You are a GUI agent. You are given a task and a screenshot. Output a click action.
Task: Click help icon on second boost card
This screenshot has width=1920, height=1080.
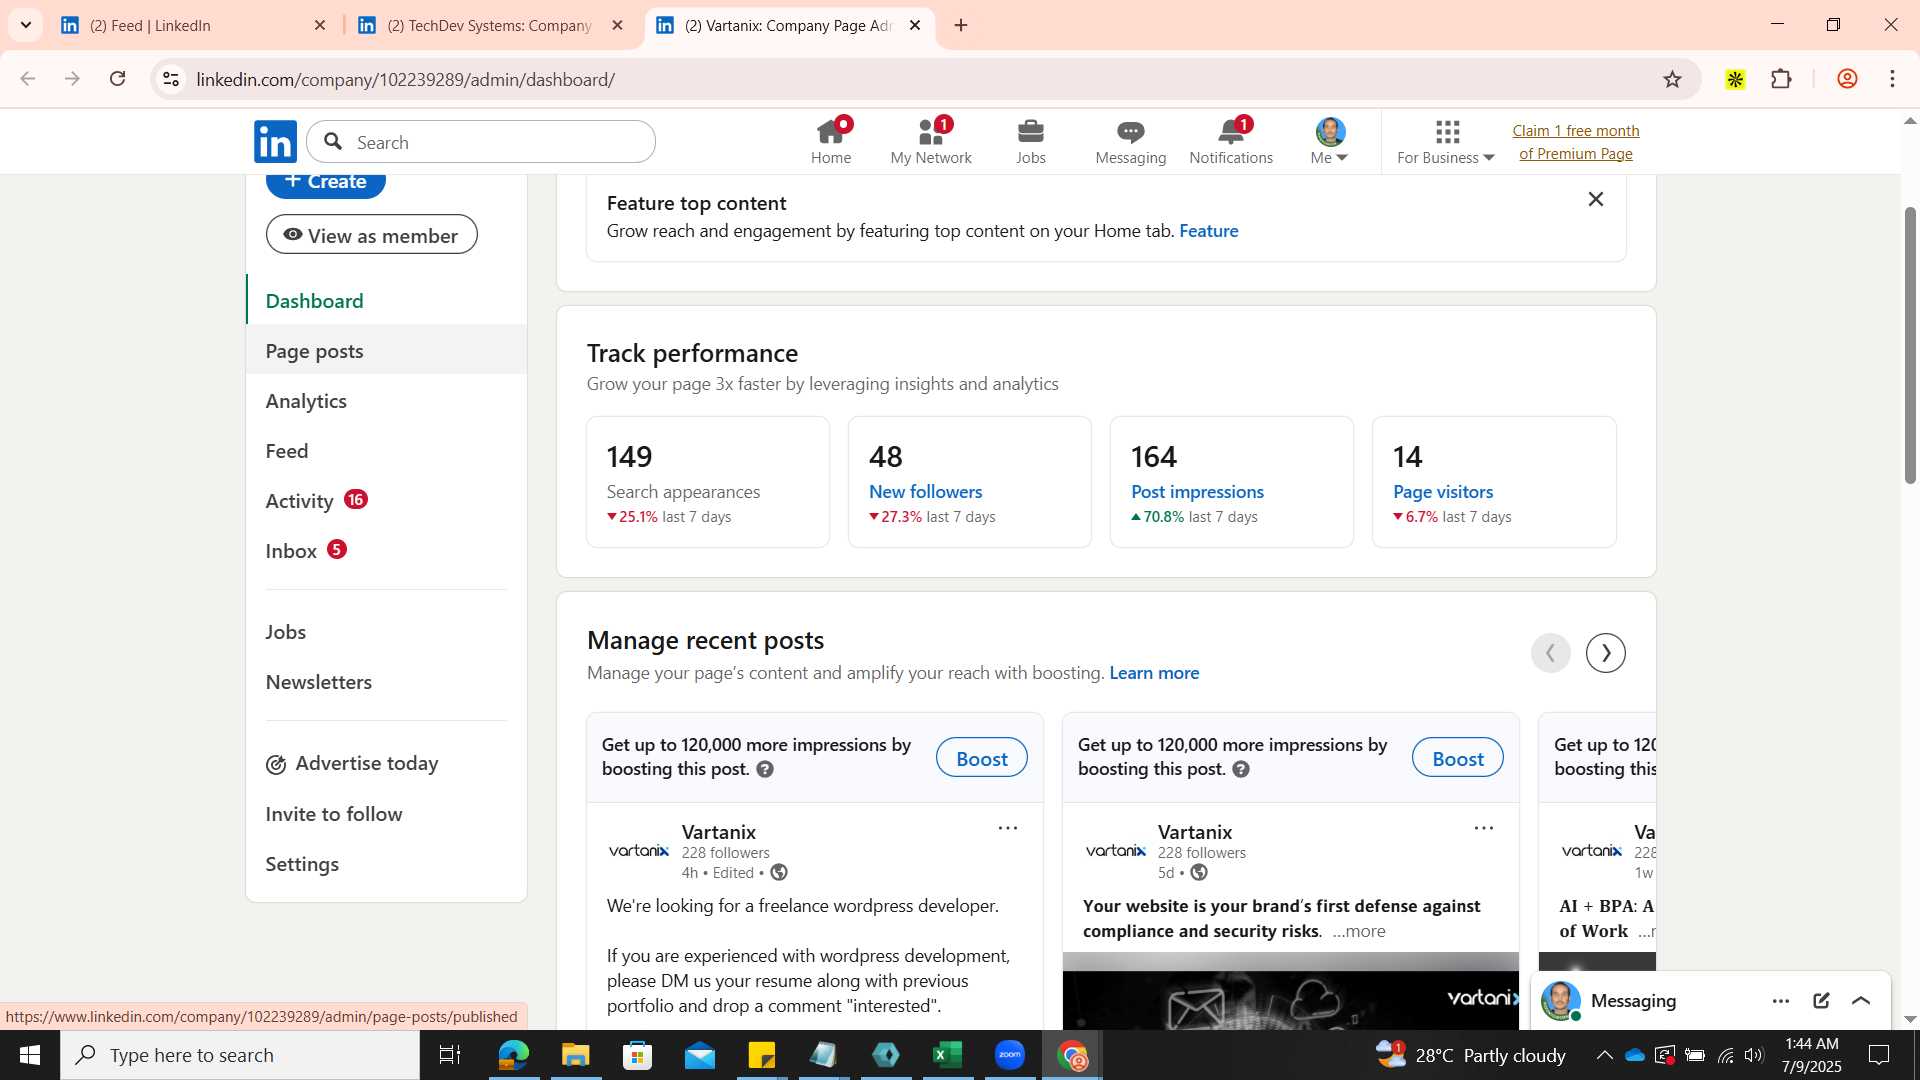tap(1241, 769)
